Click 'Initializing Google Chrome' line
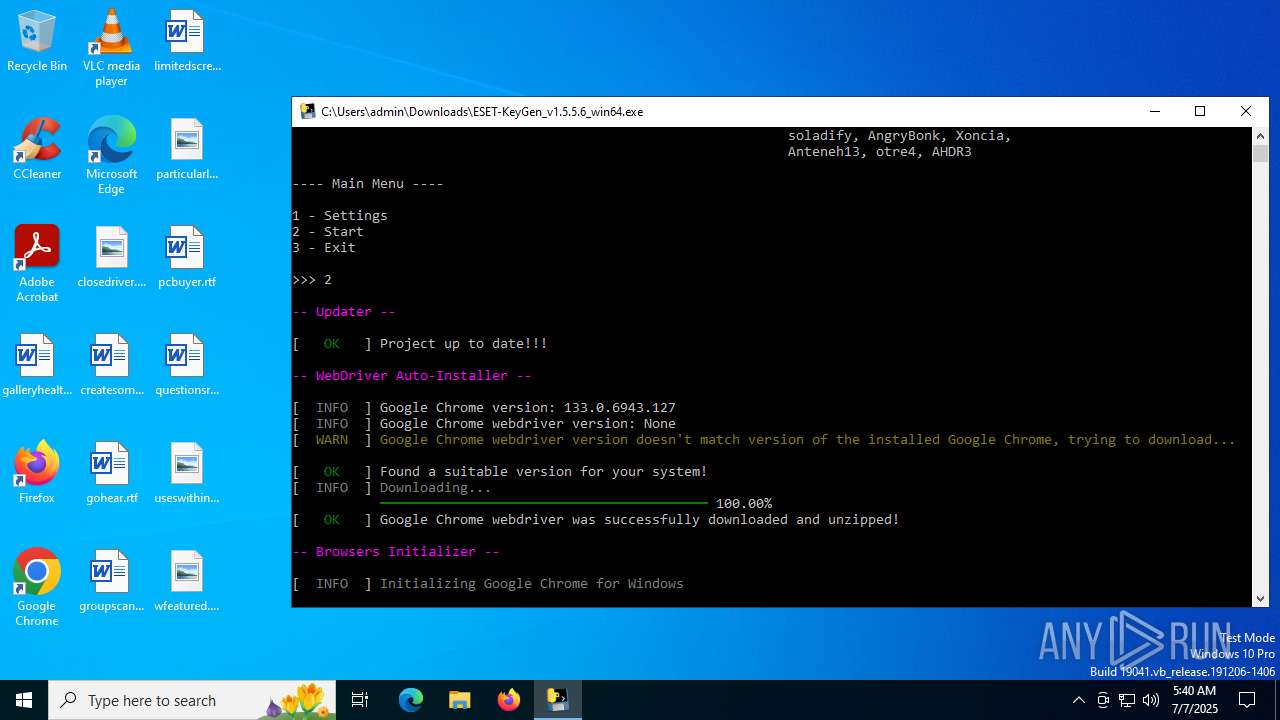The image size is (1280, 720). click(488, 584)
